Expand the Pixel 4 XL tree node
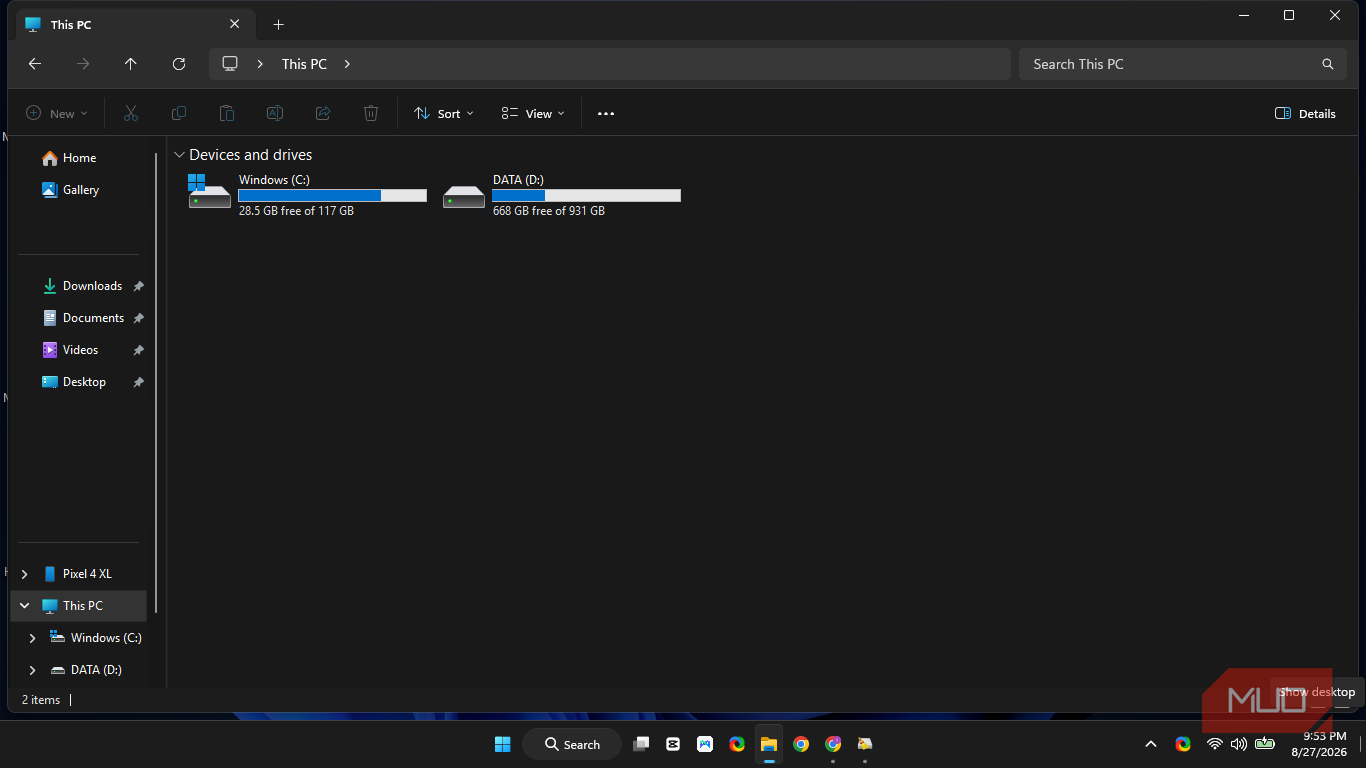This screenshot has height=768, width=1366. click(x=25, y=574)
